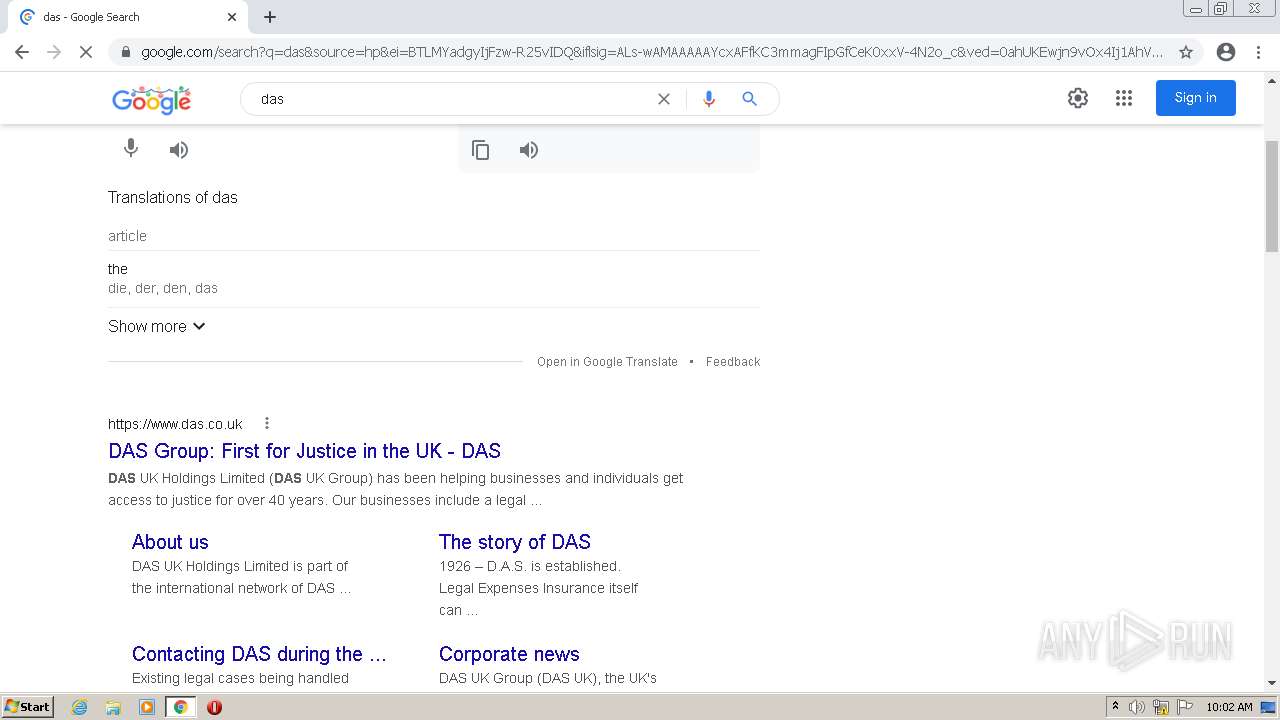
Task: Launch Internet Explorer from taskbar
Action: [x=79, y=707]
